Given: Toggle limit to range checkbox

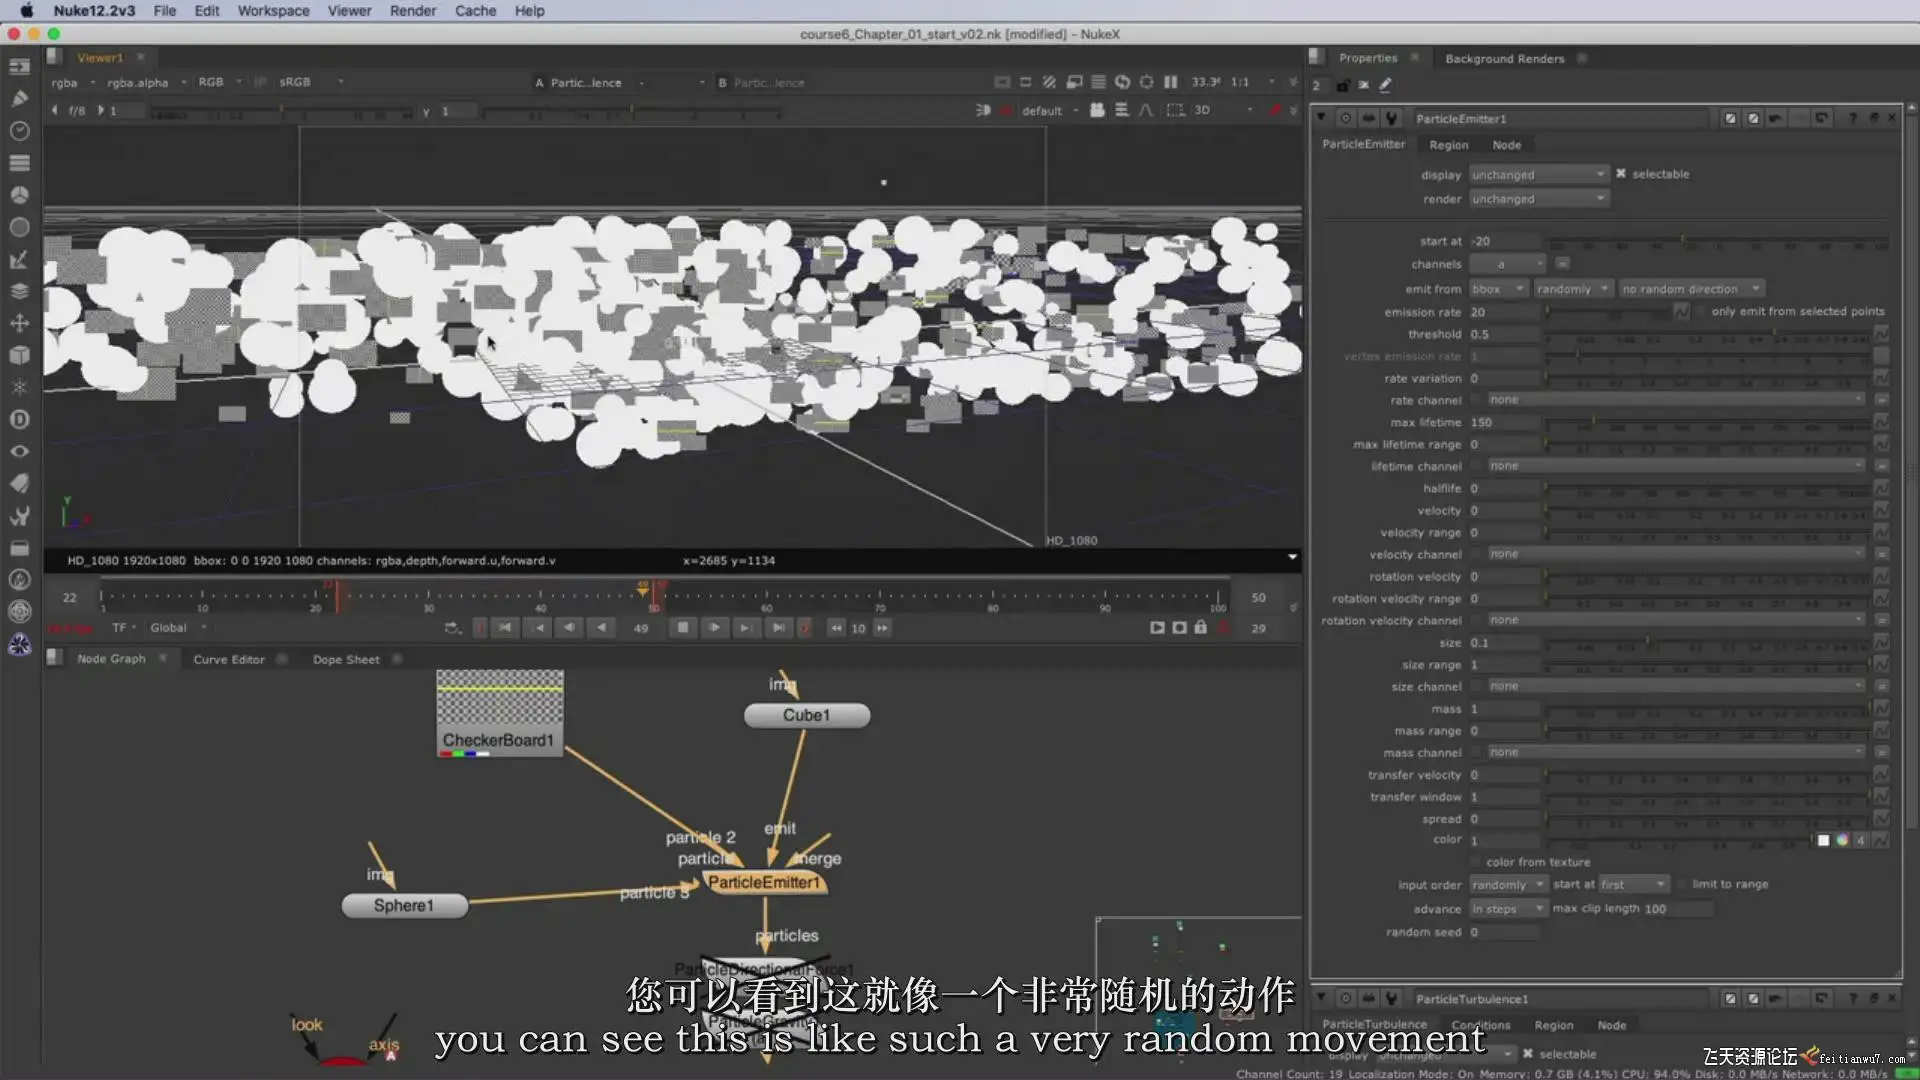Looking at the screenshot, I should click(1682, 884).
